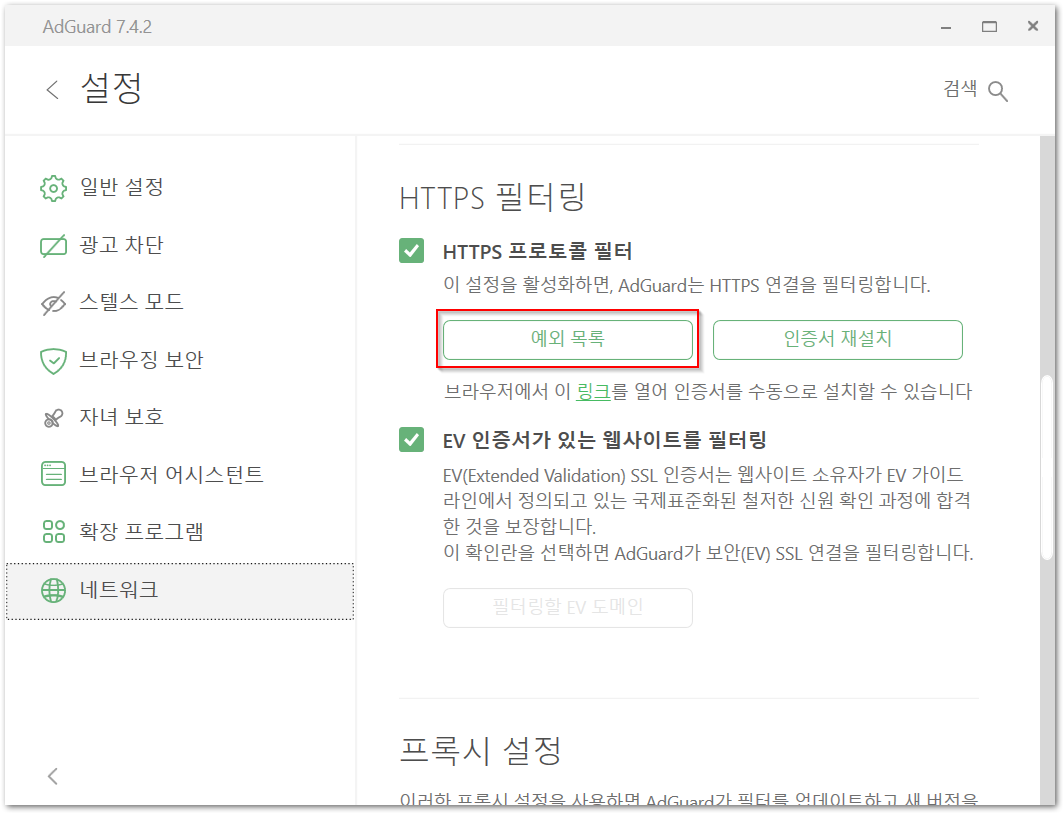Click the EV 인증서가 있는 웹사이트를 필터링 label
Image resolution: width=1064 pixels, height=814 pixels.
605,440
